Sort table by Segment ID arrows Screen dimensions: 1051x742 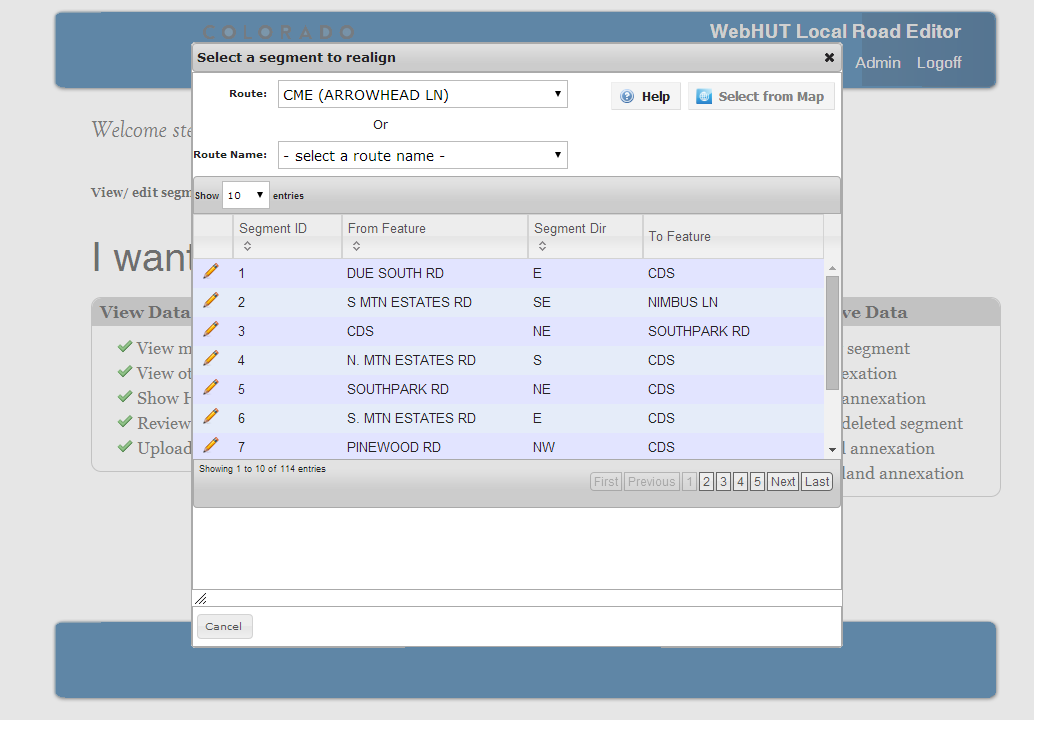pyautogui.click(x=247, y=246)
